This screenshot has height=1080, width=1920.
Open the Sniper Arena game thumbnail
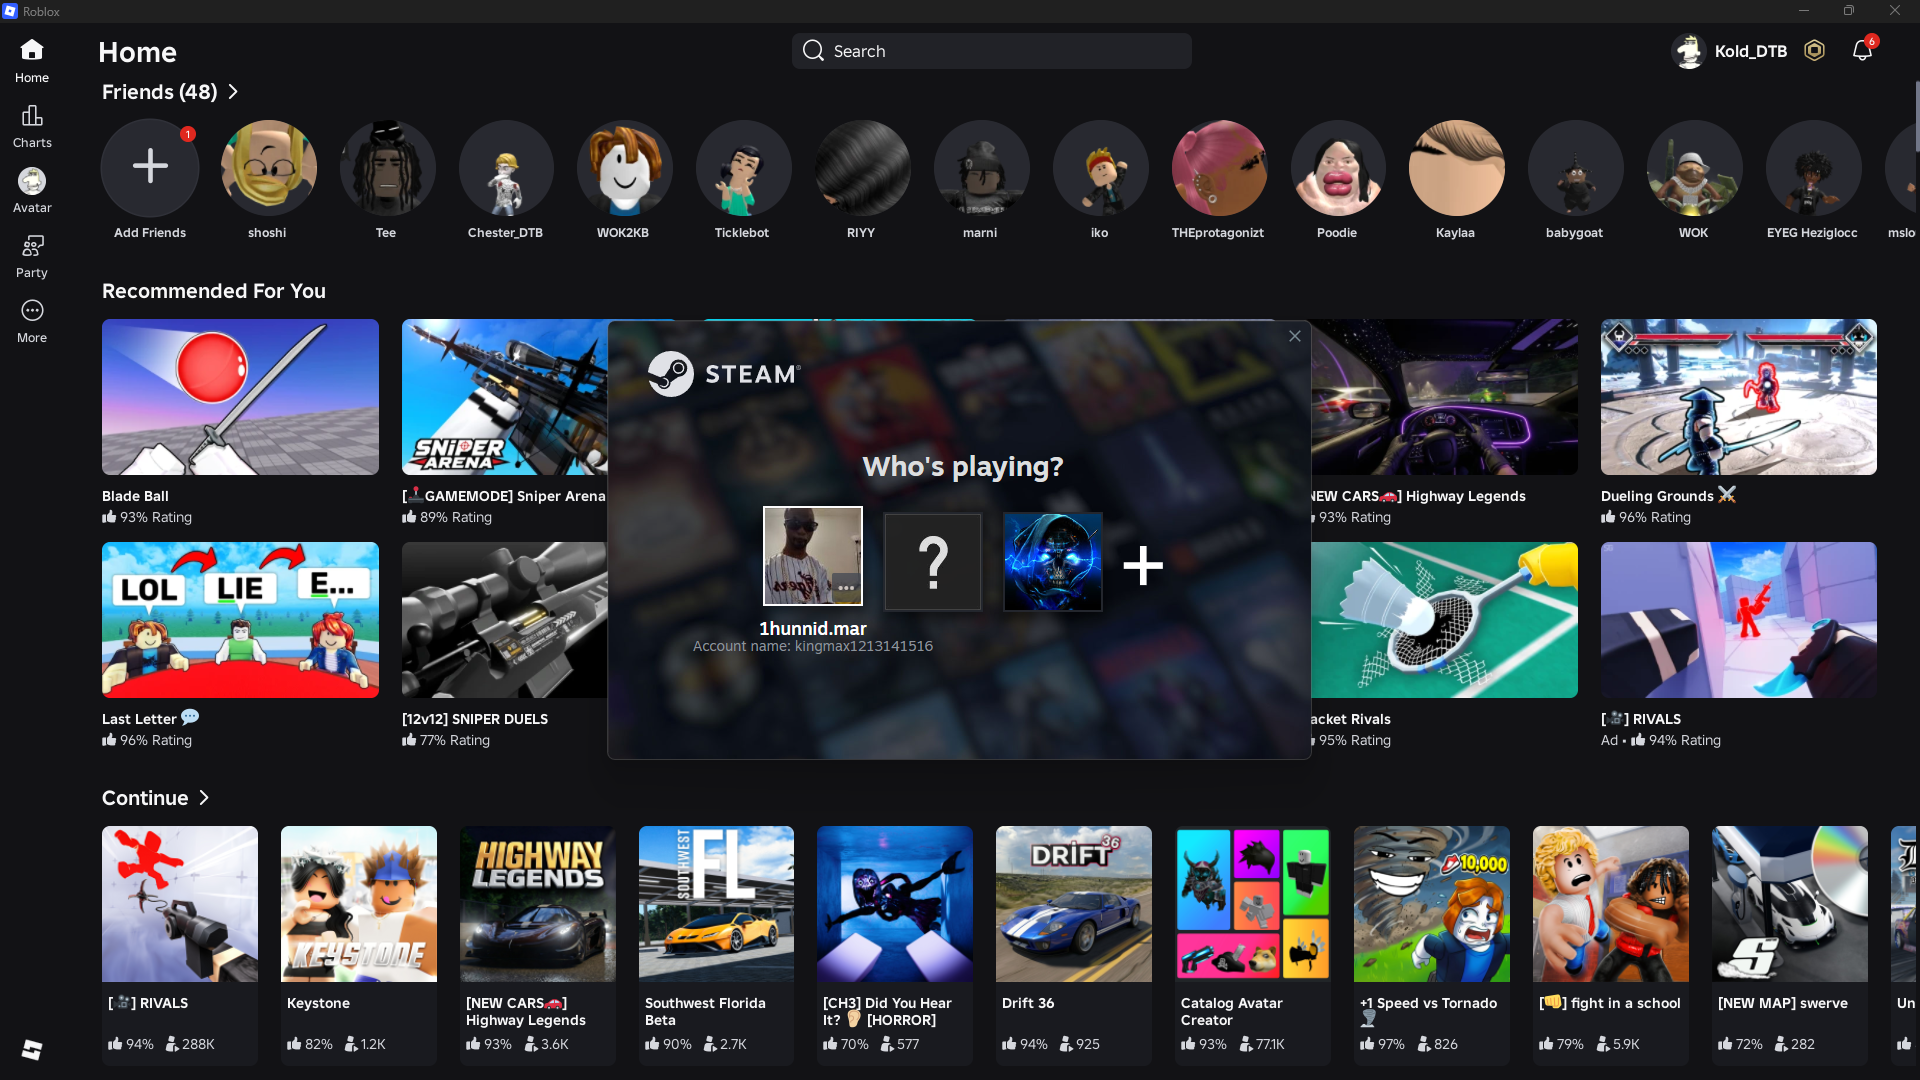pyautogui.click(x=504, y=397)
